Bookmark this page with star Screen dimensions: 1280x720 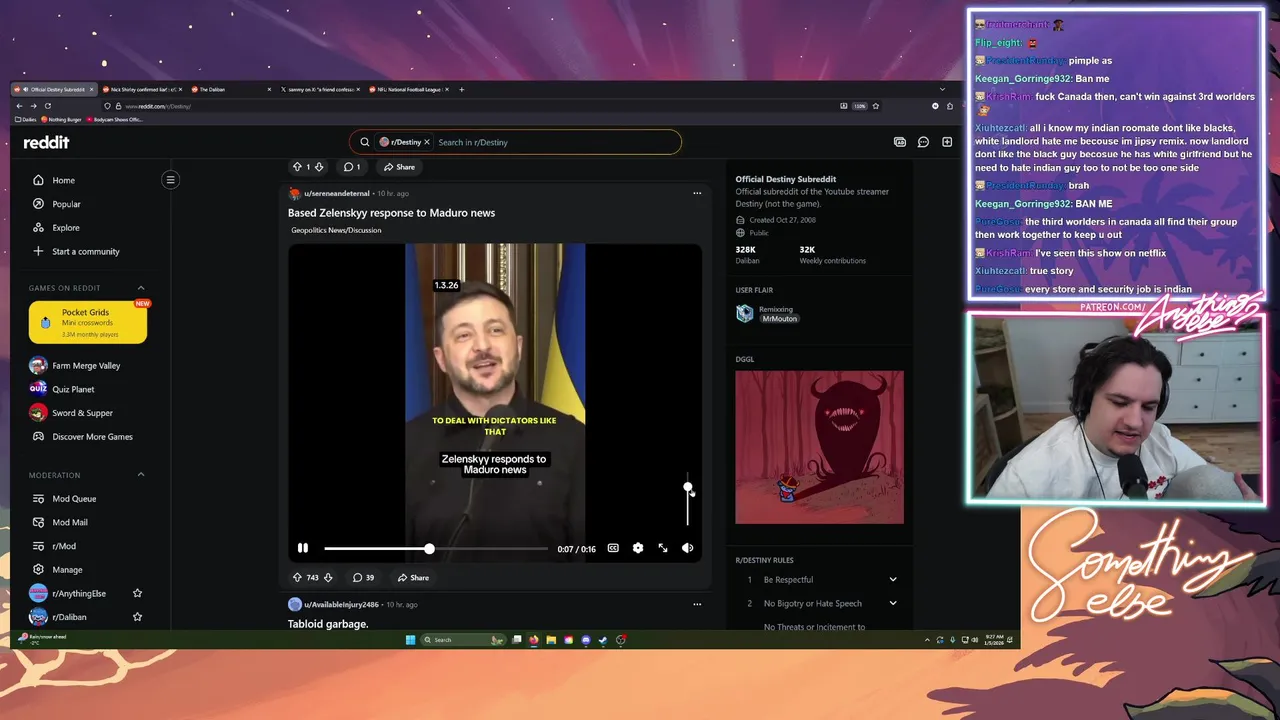(876, 106)
